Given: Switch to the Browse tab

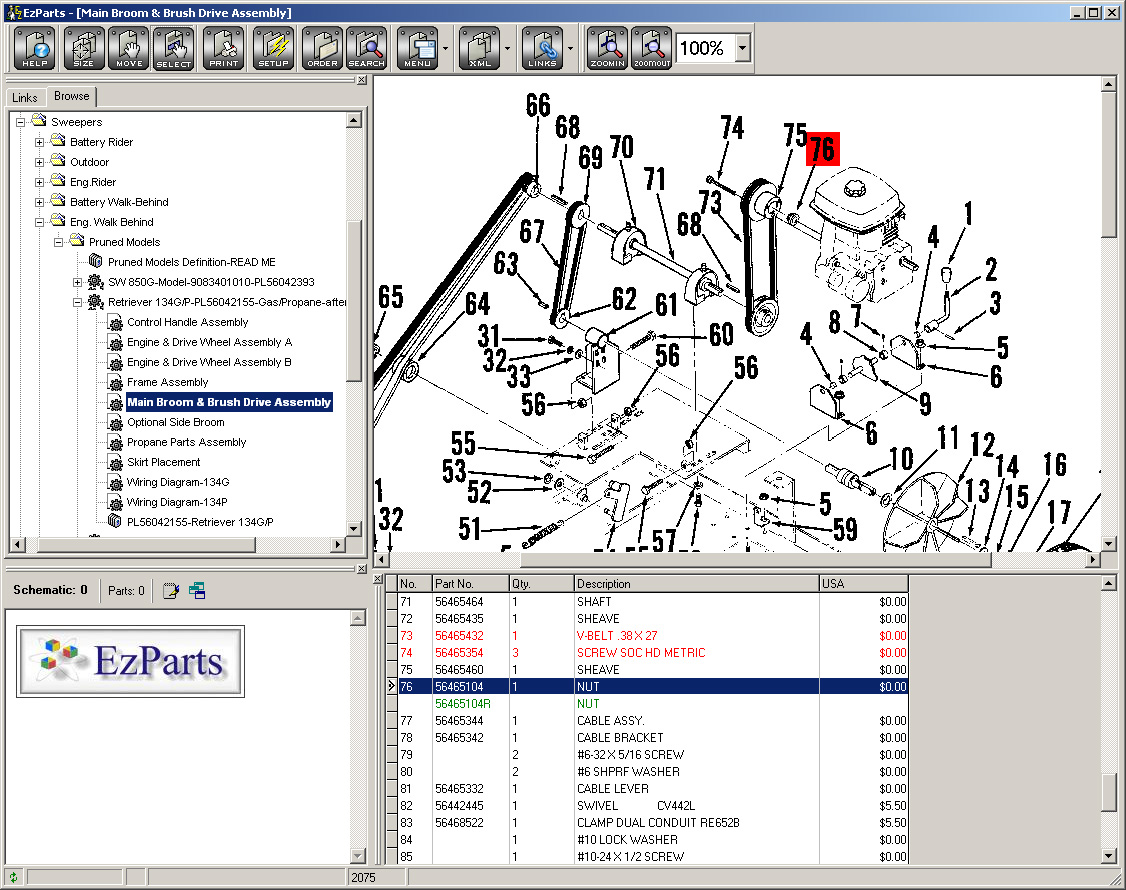Looking at the screenshot, I should (x=72, y=96).
